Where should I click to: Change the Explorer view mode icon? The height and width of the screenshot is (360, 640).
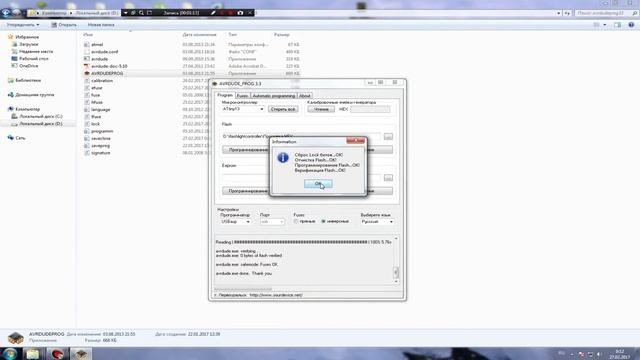coord(597,25)
